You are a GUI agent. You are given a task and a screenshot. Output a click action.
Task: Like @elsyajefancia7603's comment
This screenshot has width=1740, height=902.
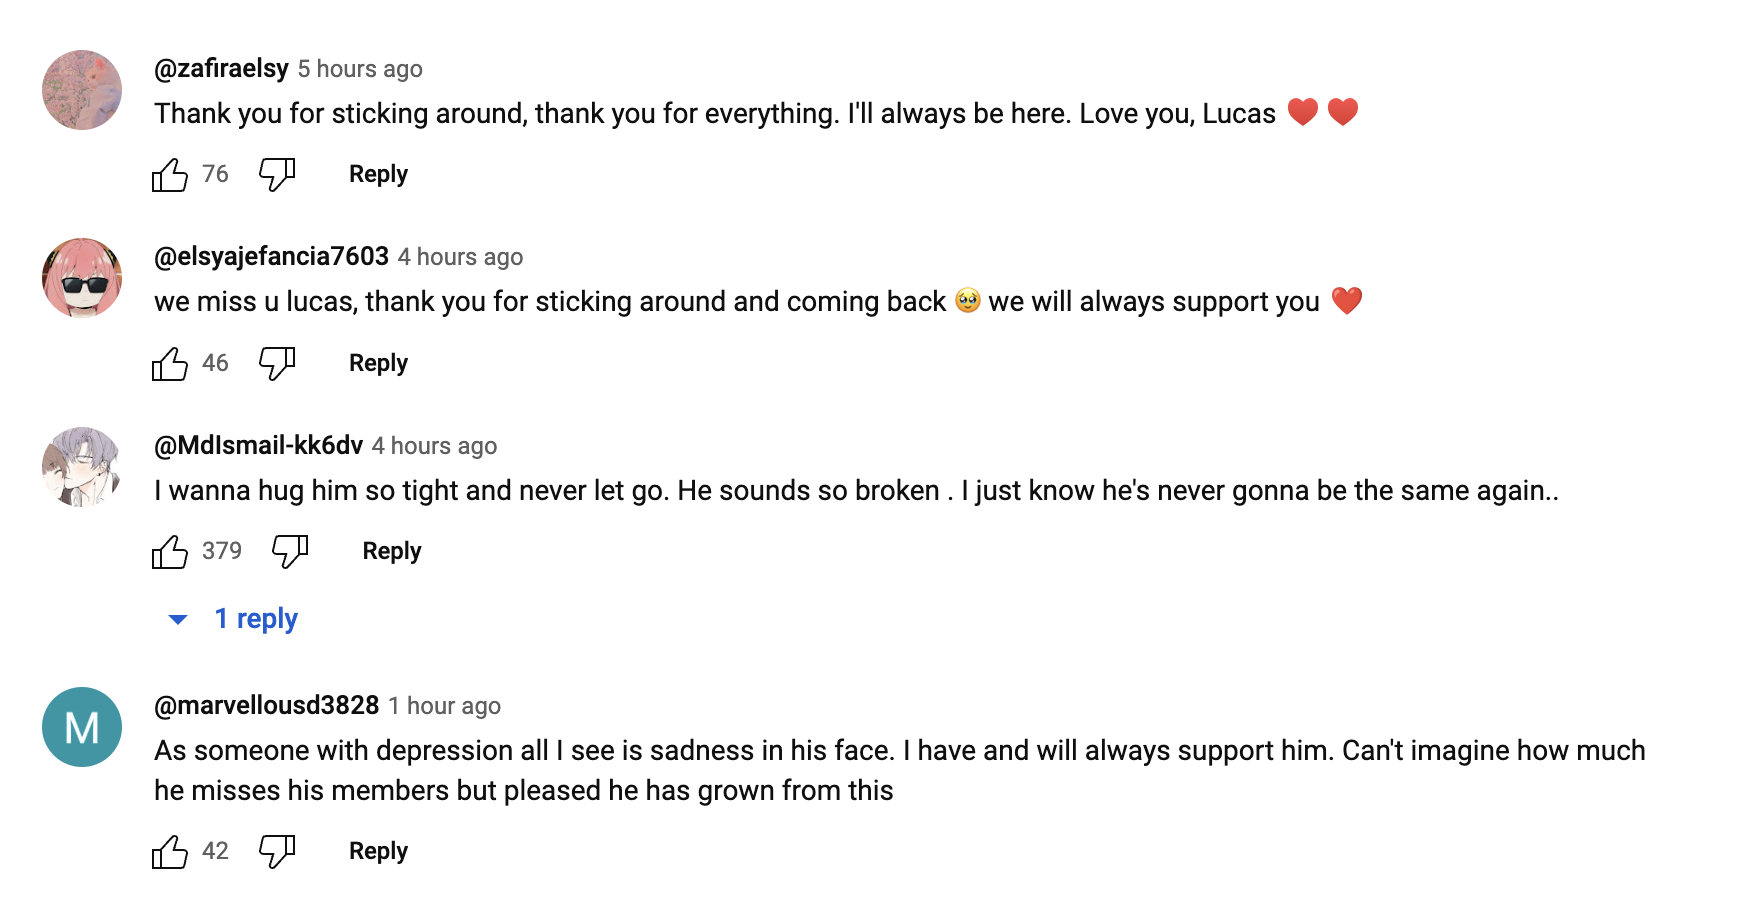[170, 364]
